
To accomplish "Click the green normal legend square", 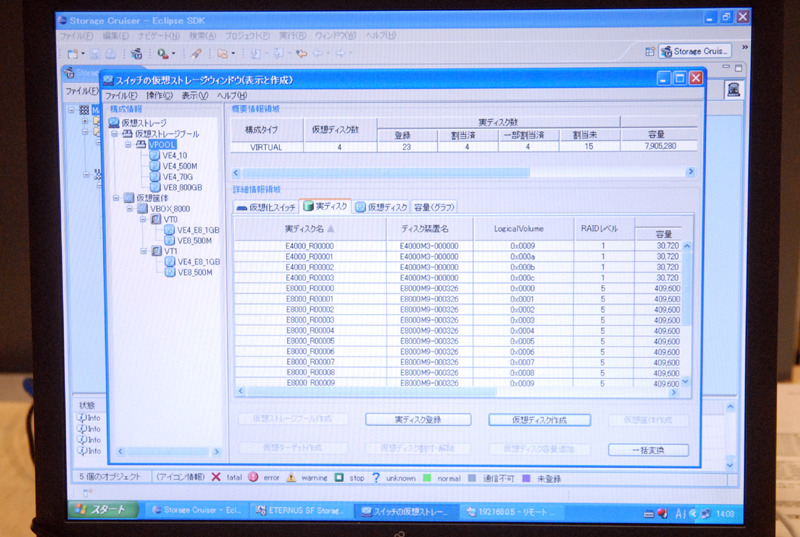I will (x=427, y=478).
